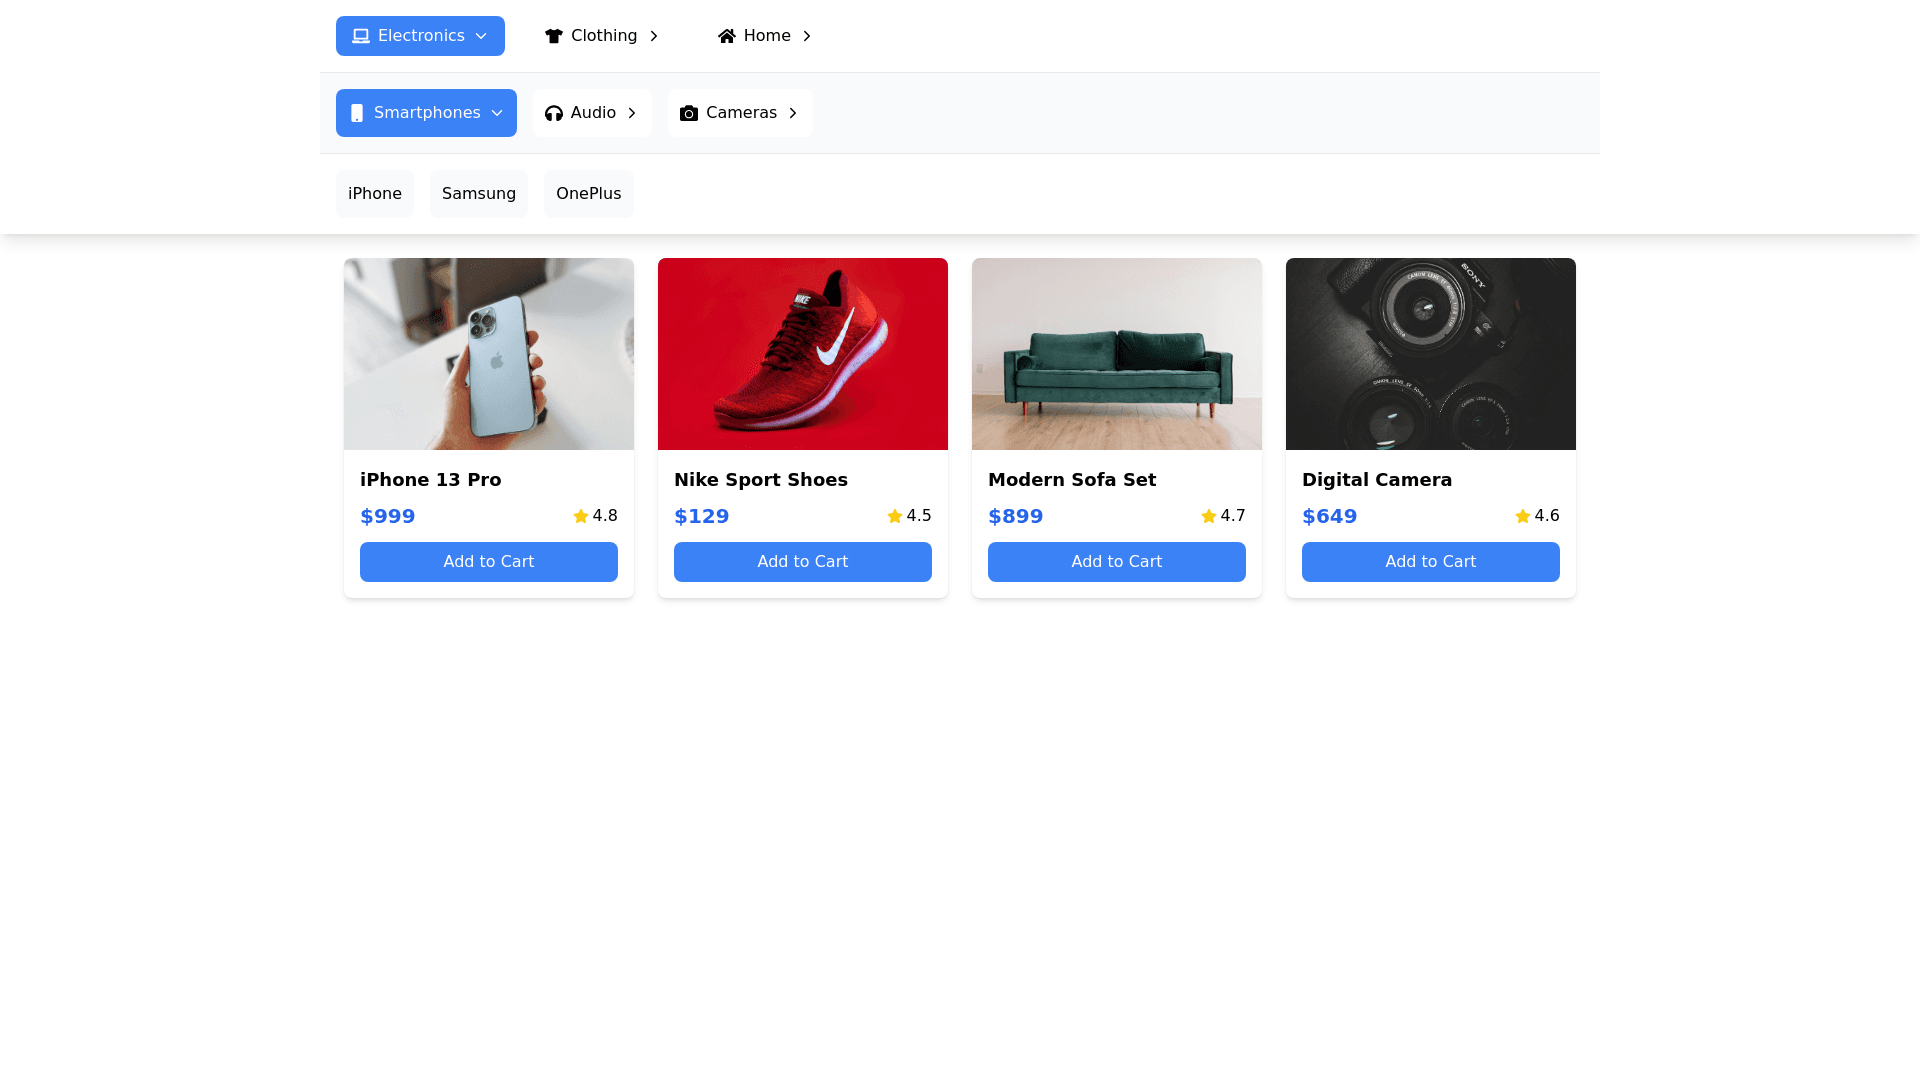This screenshot has height=1080, width=1920.
Task: Add Modern Sofa Set to cart
Action: (1116, 561)
